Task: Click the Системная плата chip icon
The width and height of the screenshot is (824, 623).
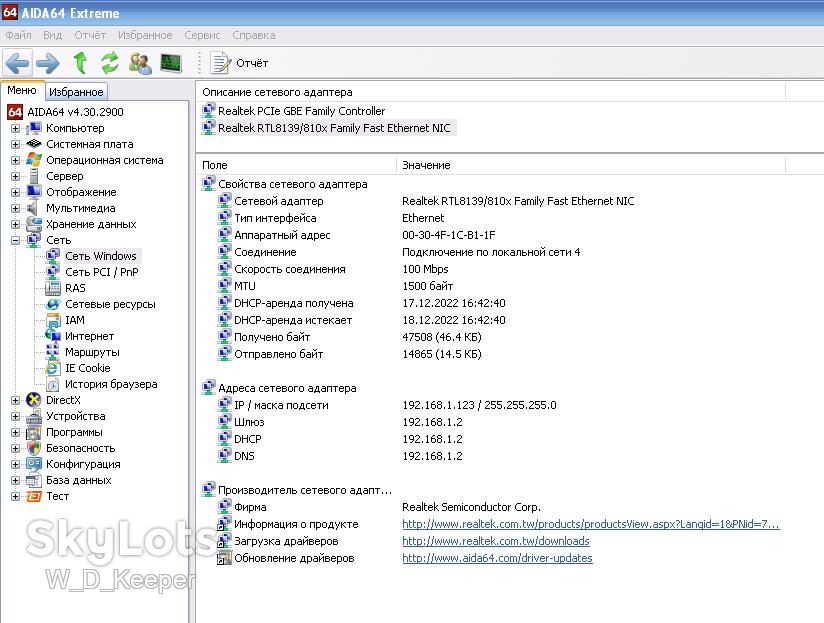Action: point(34,144)
